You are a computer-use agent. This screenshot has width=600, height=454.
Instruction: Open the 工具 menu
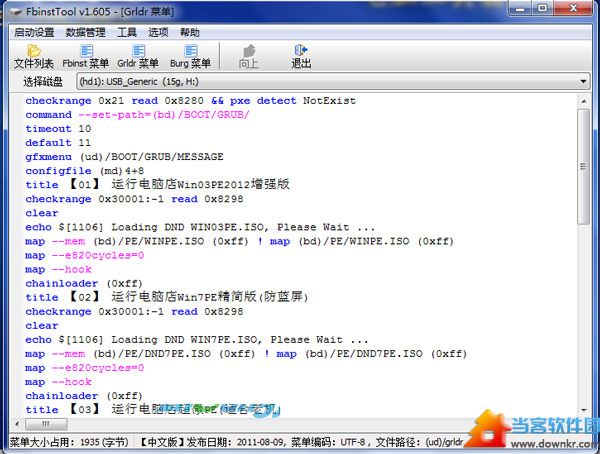pos(127,33)
